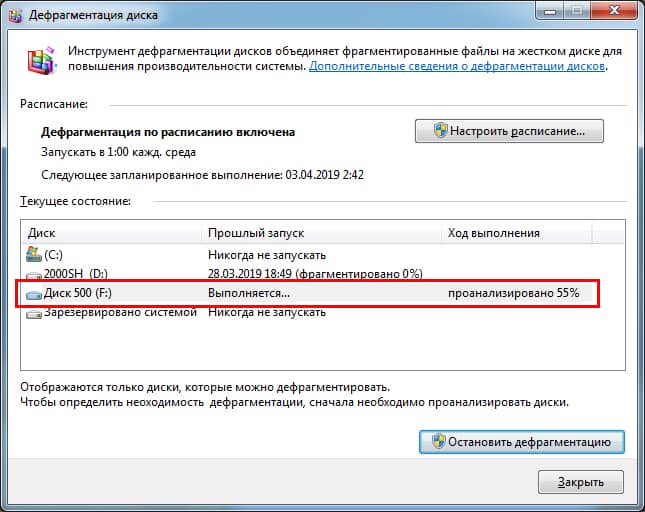The width and height of the screenshot is (645, 512).
Task: Click the Закрыть button
Action: [581, 482]
